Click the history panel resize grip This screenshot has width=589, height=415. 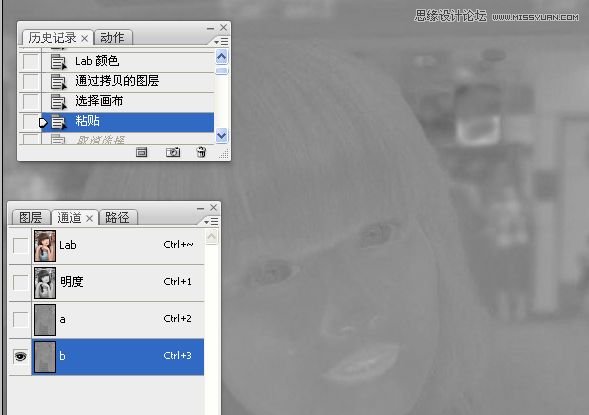point(224,154)
